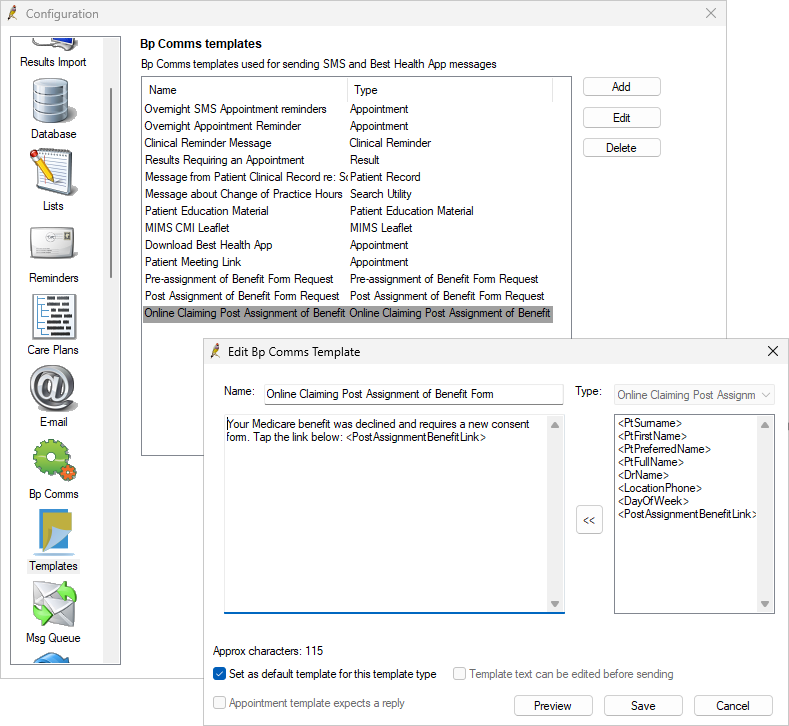The image size is (789, 726).
Task: Select the <DrName> merge field
Action: pos(643,475)
